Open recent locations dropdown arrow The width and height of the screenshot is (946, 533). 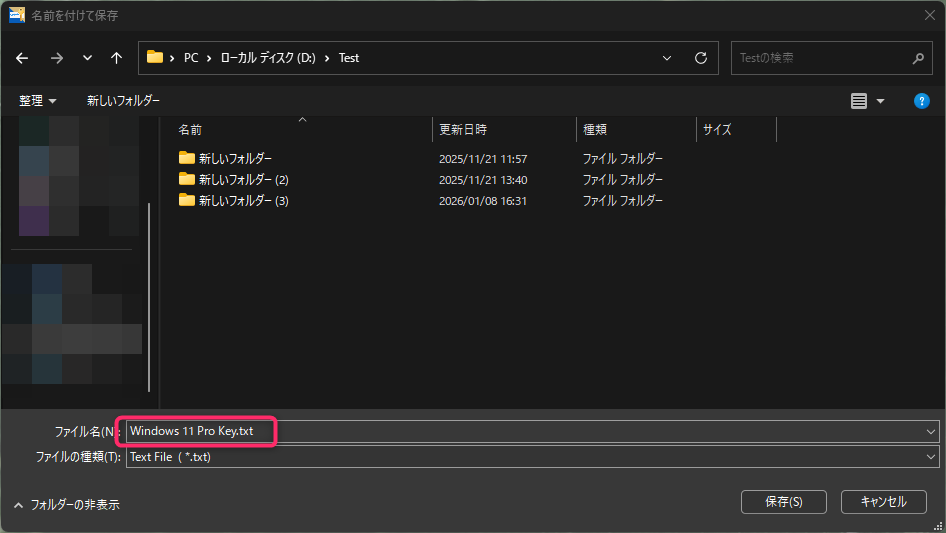pyautogui.click(x=86, y=58)
